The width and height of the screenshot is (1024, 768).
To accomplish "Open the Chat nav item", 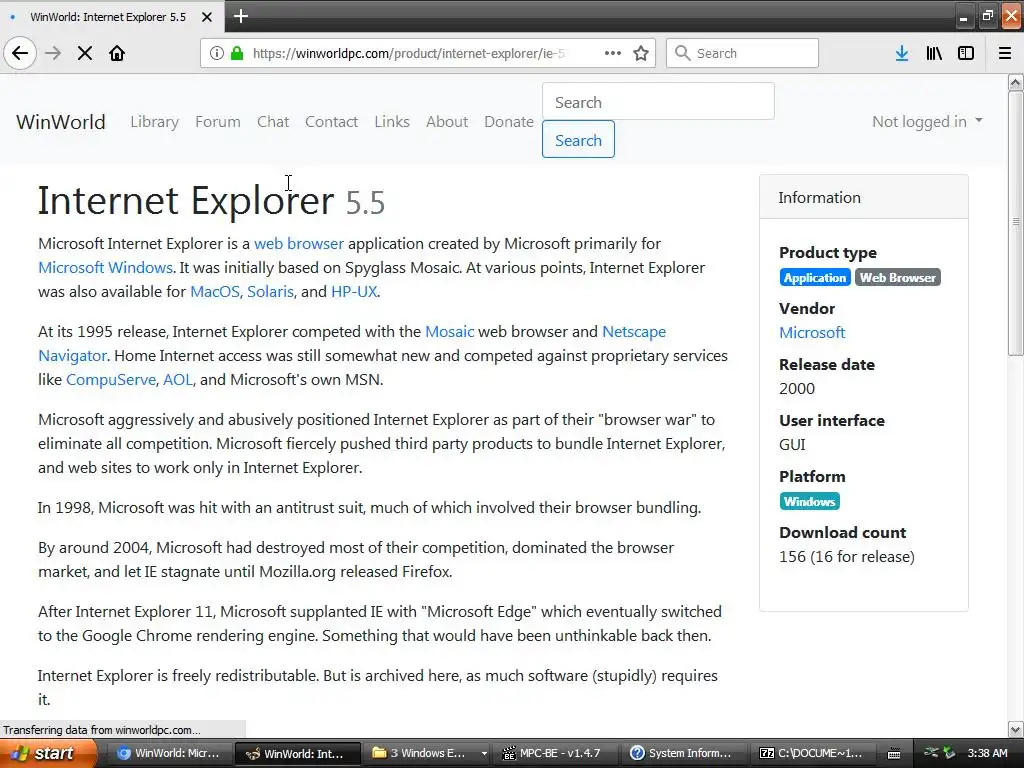I will point(273,121).
